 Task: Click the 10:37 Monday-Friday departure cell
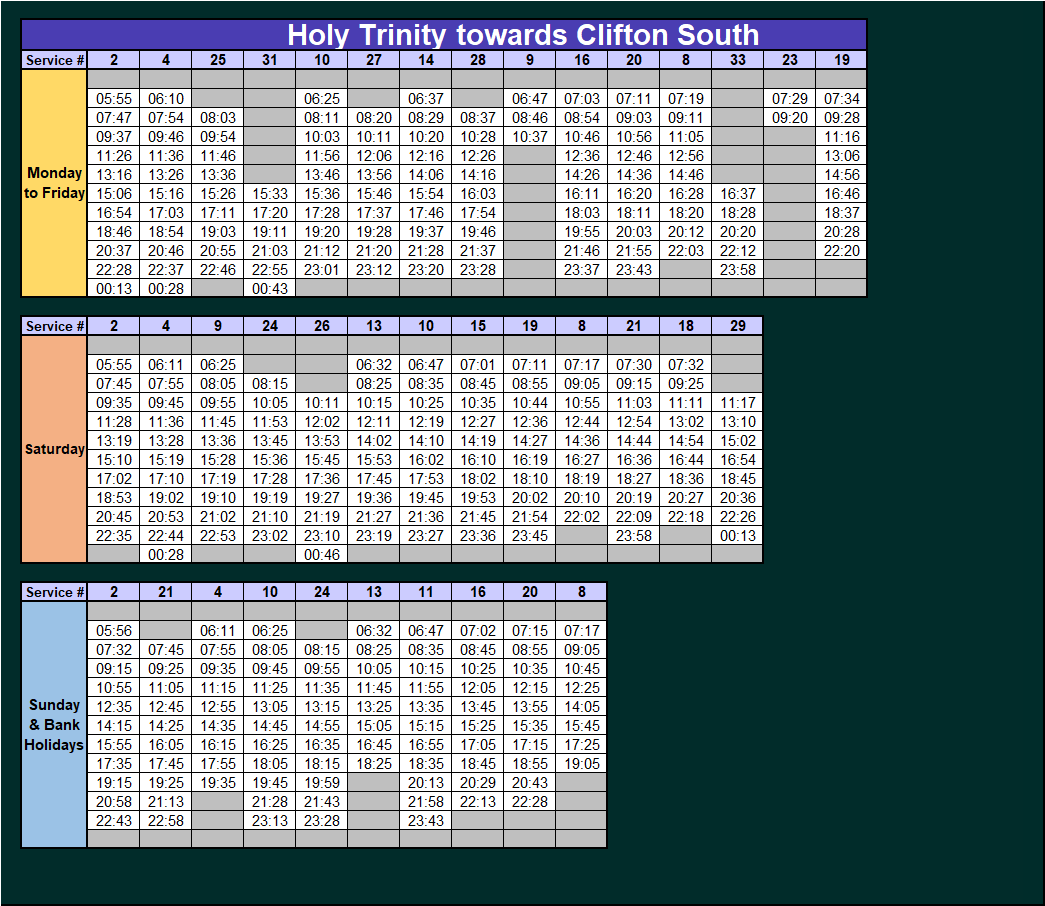click(530, 137)
